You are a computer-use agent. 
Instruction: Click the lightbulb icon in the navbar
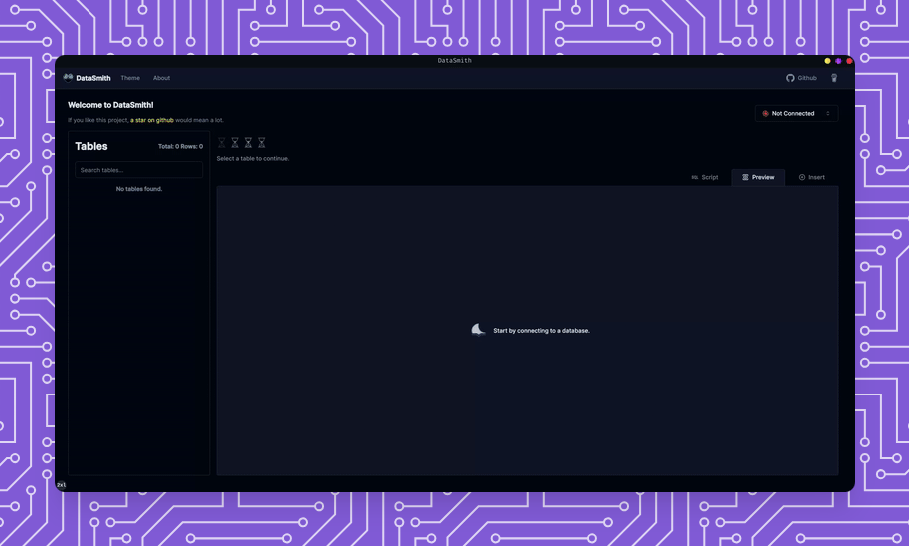pyautogui.click(x=834, y=78)
